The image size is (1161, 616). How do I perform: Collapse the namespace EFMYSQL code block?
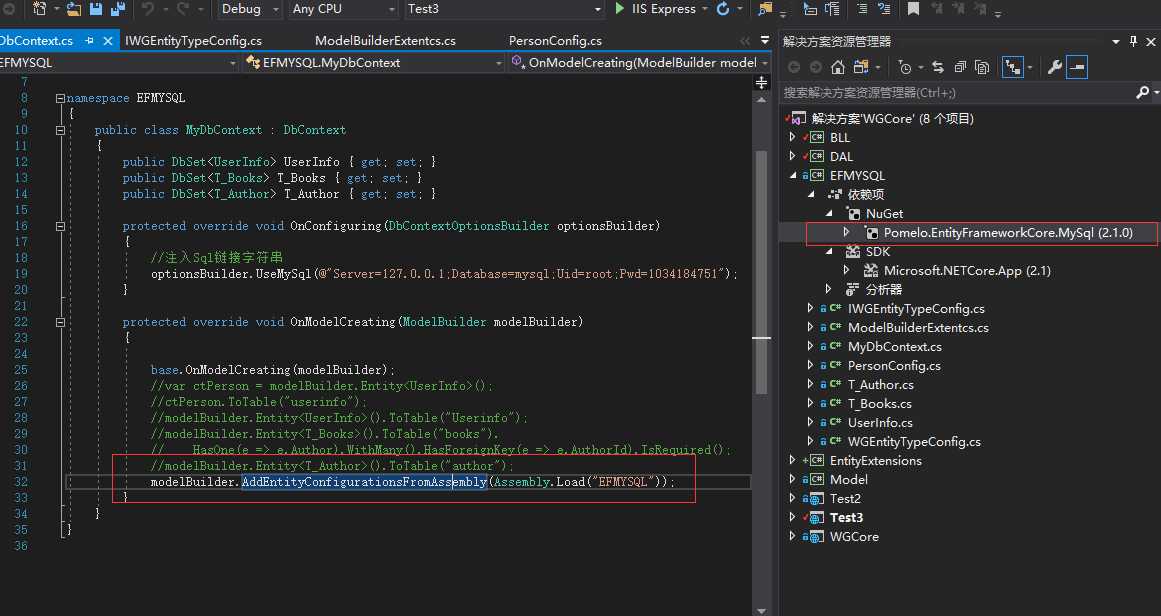coord(60,98)
